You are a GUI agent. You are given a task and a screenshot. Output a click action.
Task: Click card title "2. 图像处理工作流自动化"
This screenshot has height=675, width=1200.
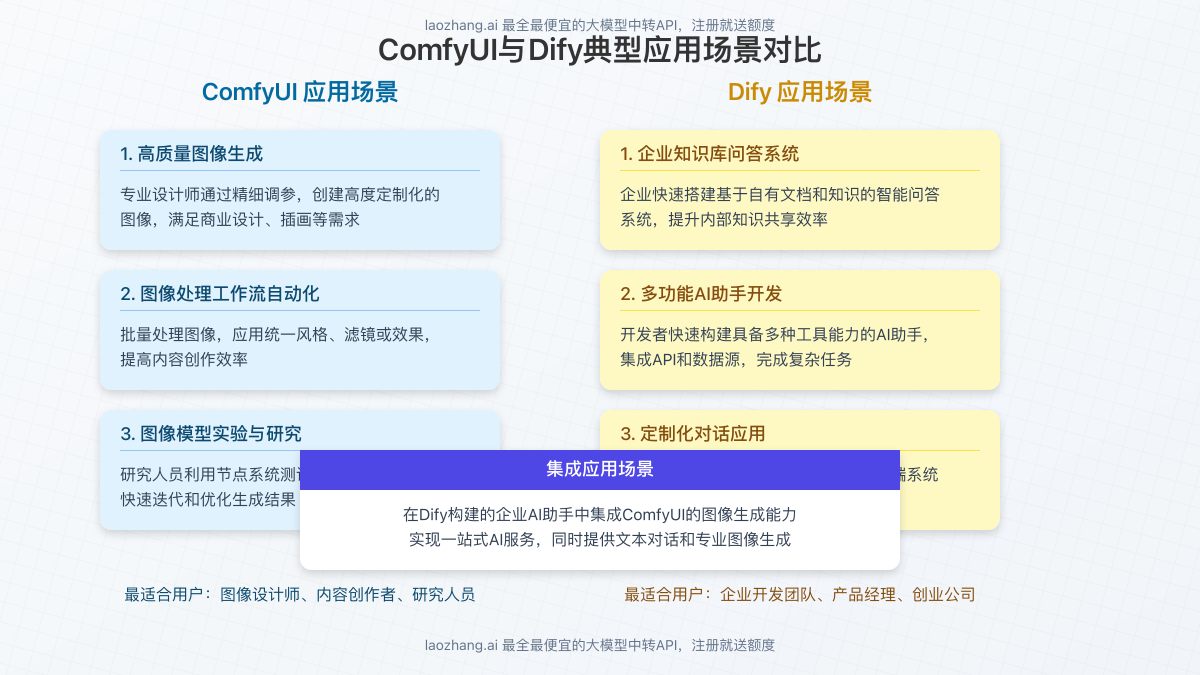tap(220, 294)
